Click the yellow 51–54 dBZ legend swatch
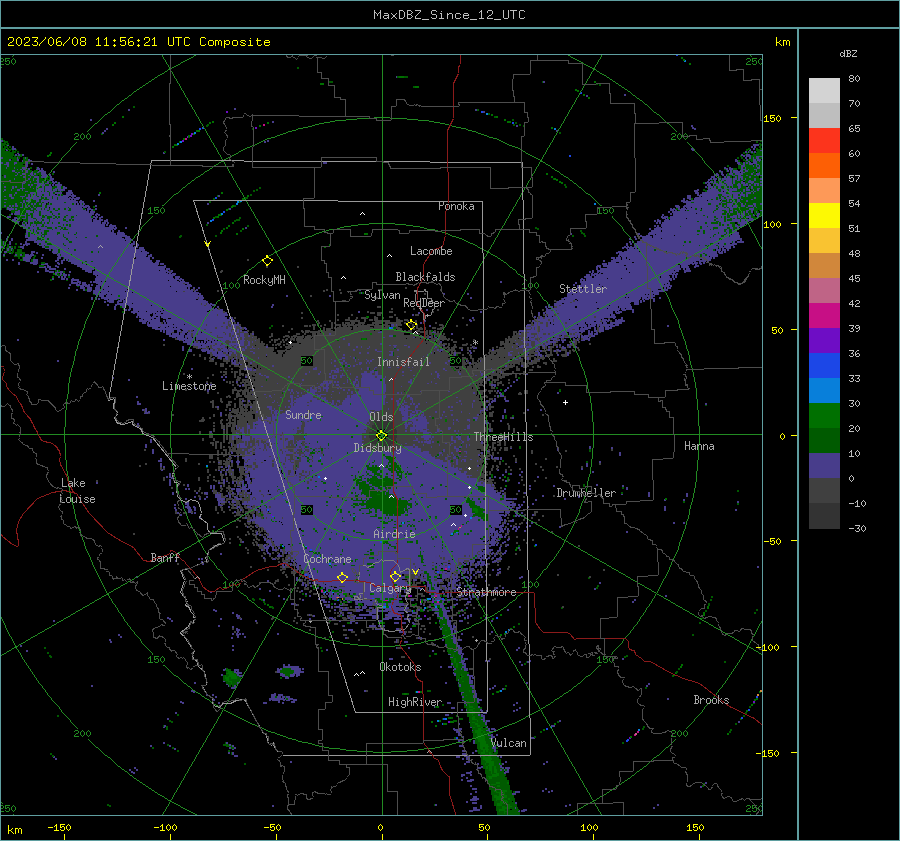Screen dimensions: 900x841 point(824,216)
